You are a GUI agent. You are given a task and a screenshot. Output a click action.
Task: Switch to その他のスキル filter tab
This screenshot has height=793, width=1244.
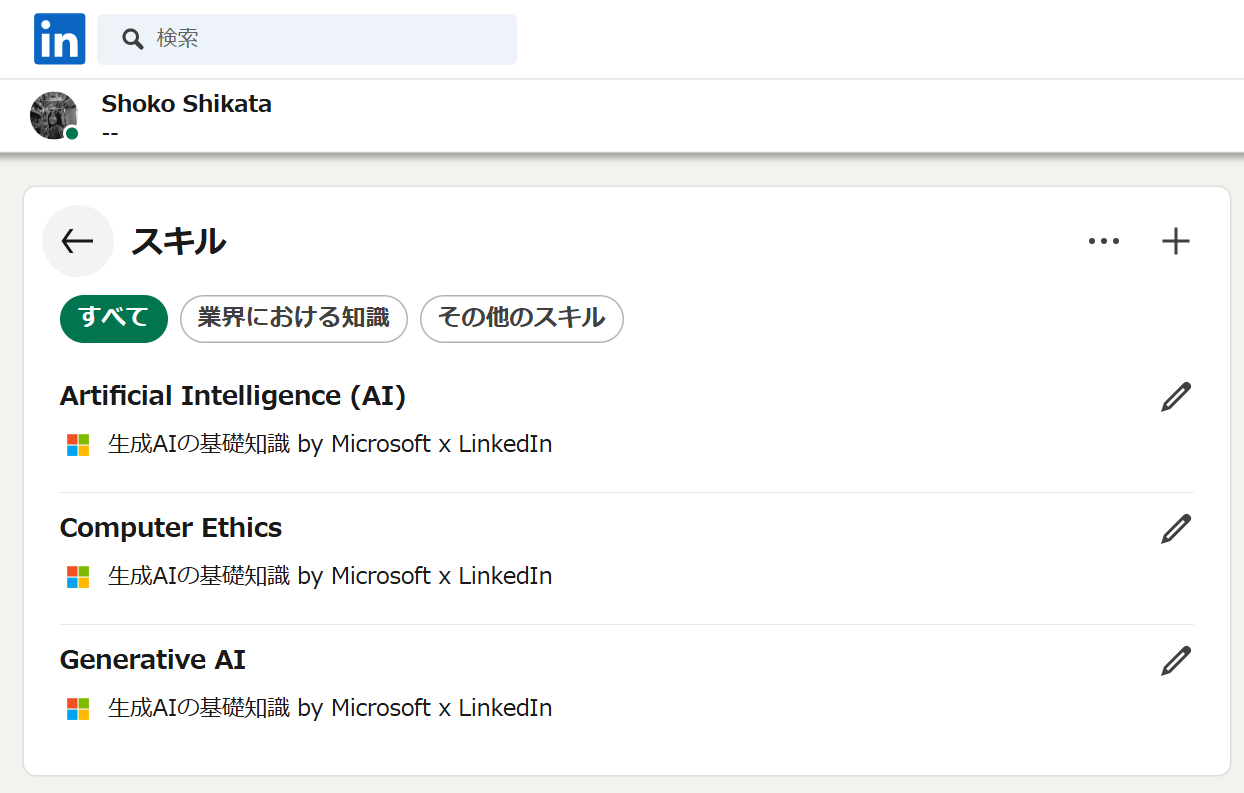coord(521,319)
